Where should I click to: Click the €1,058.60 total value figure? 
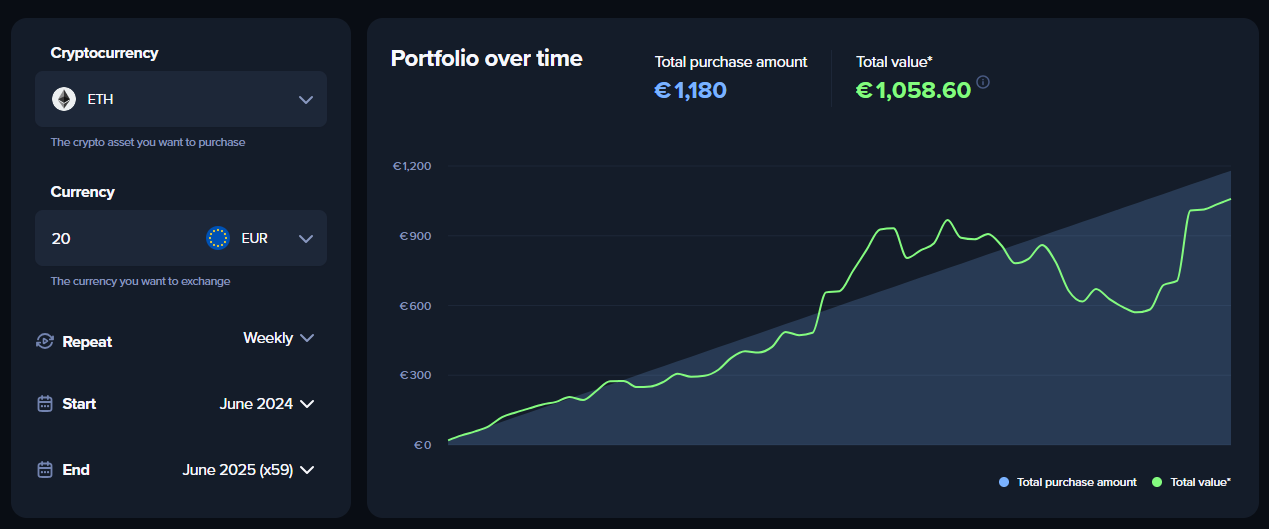click(x=913, y=90)
